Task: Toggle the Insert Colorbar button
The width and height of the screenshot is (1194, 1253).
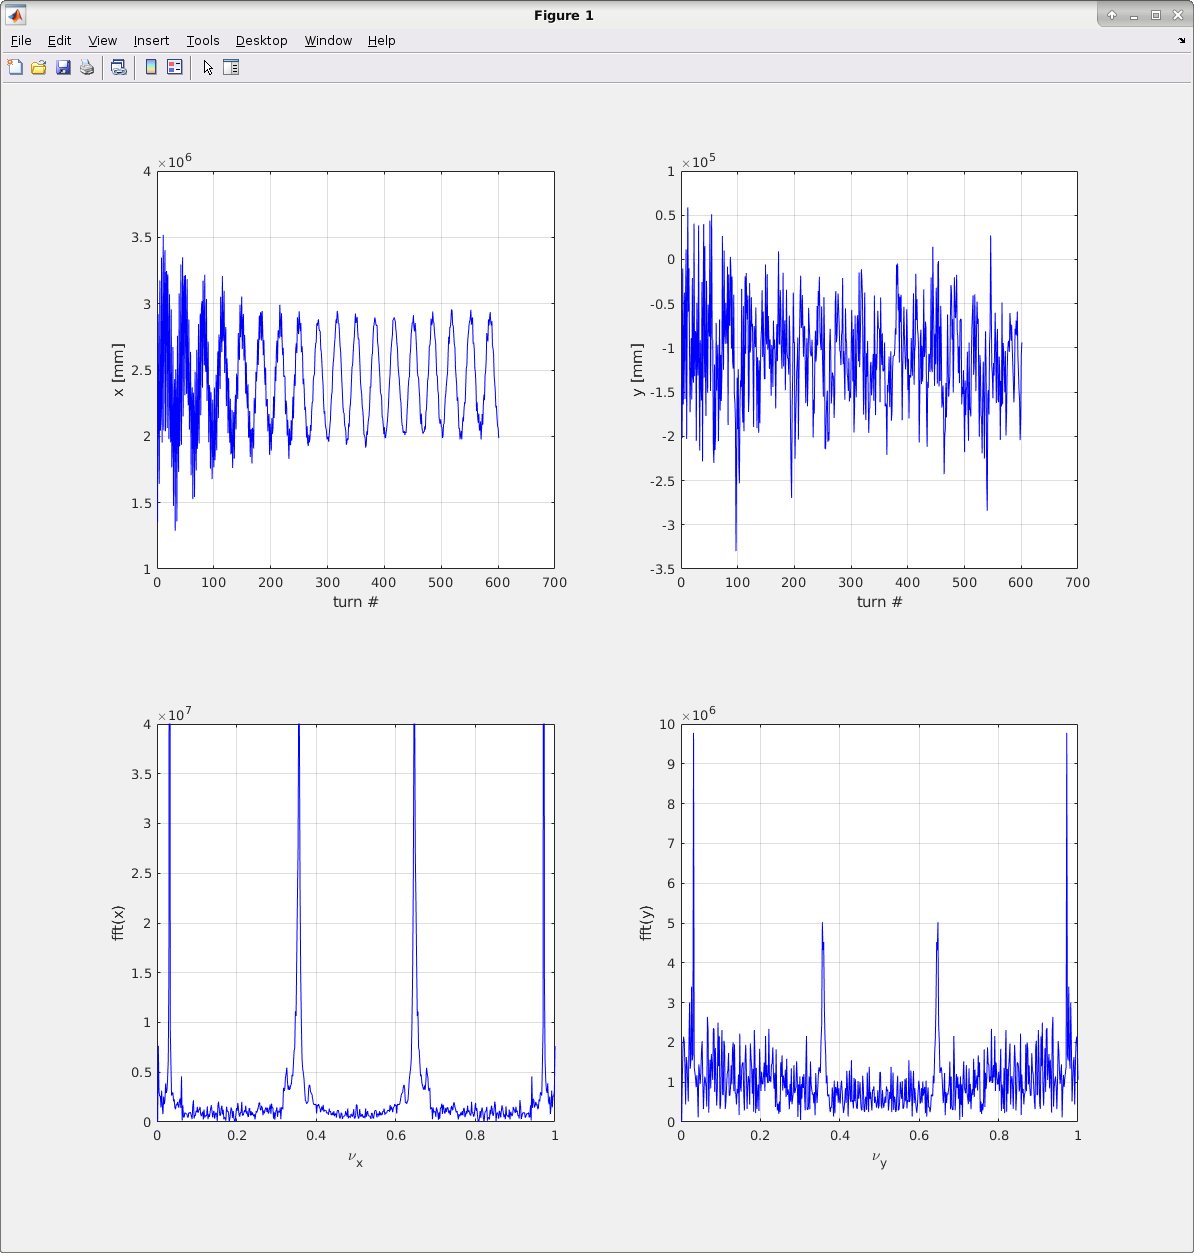Action: 151,67
